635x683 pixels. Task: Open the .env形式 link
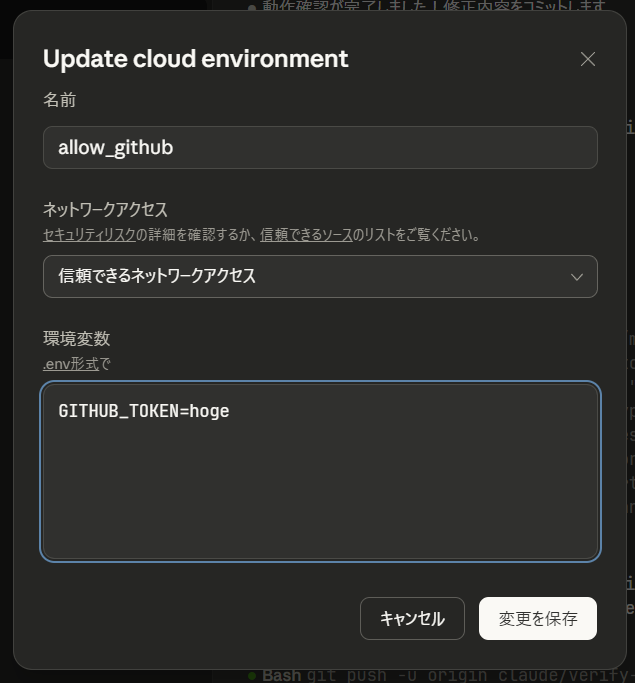tap(71, 364)
